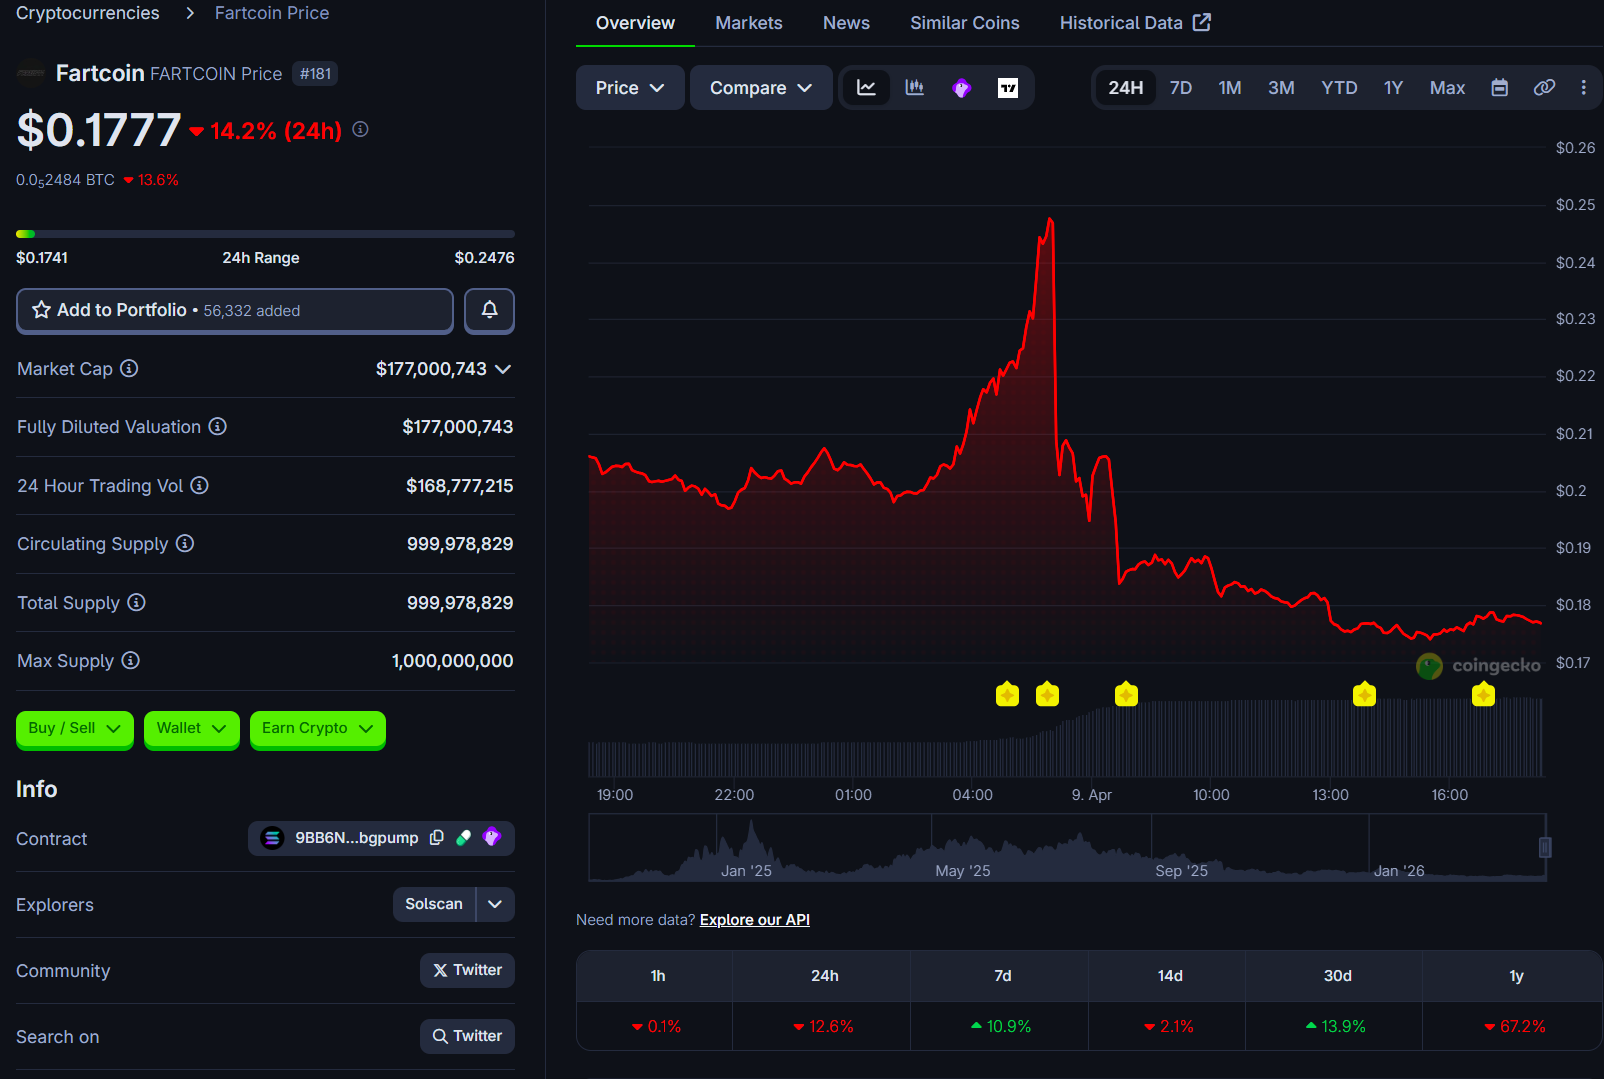
Task: Click the chart link share icon
Action: (x=1544, y=88)
